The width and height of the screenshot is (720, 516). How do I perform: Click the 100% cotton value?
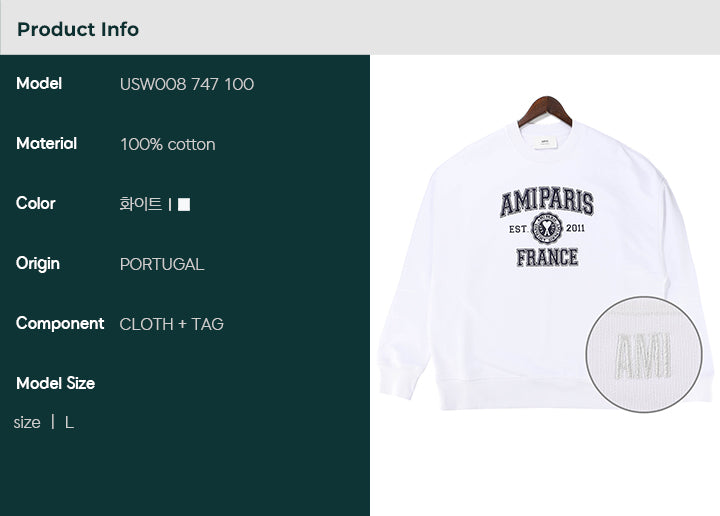pyautogui.click(x=168, y=144)
